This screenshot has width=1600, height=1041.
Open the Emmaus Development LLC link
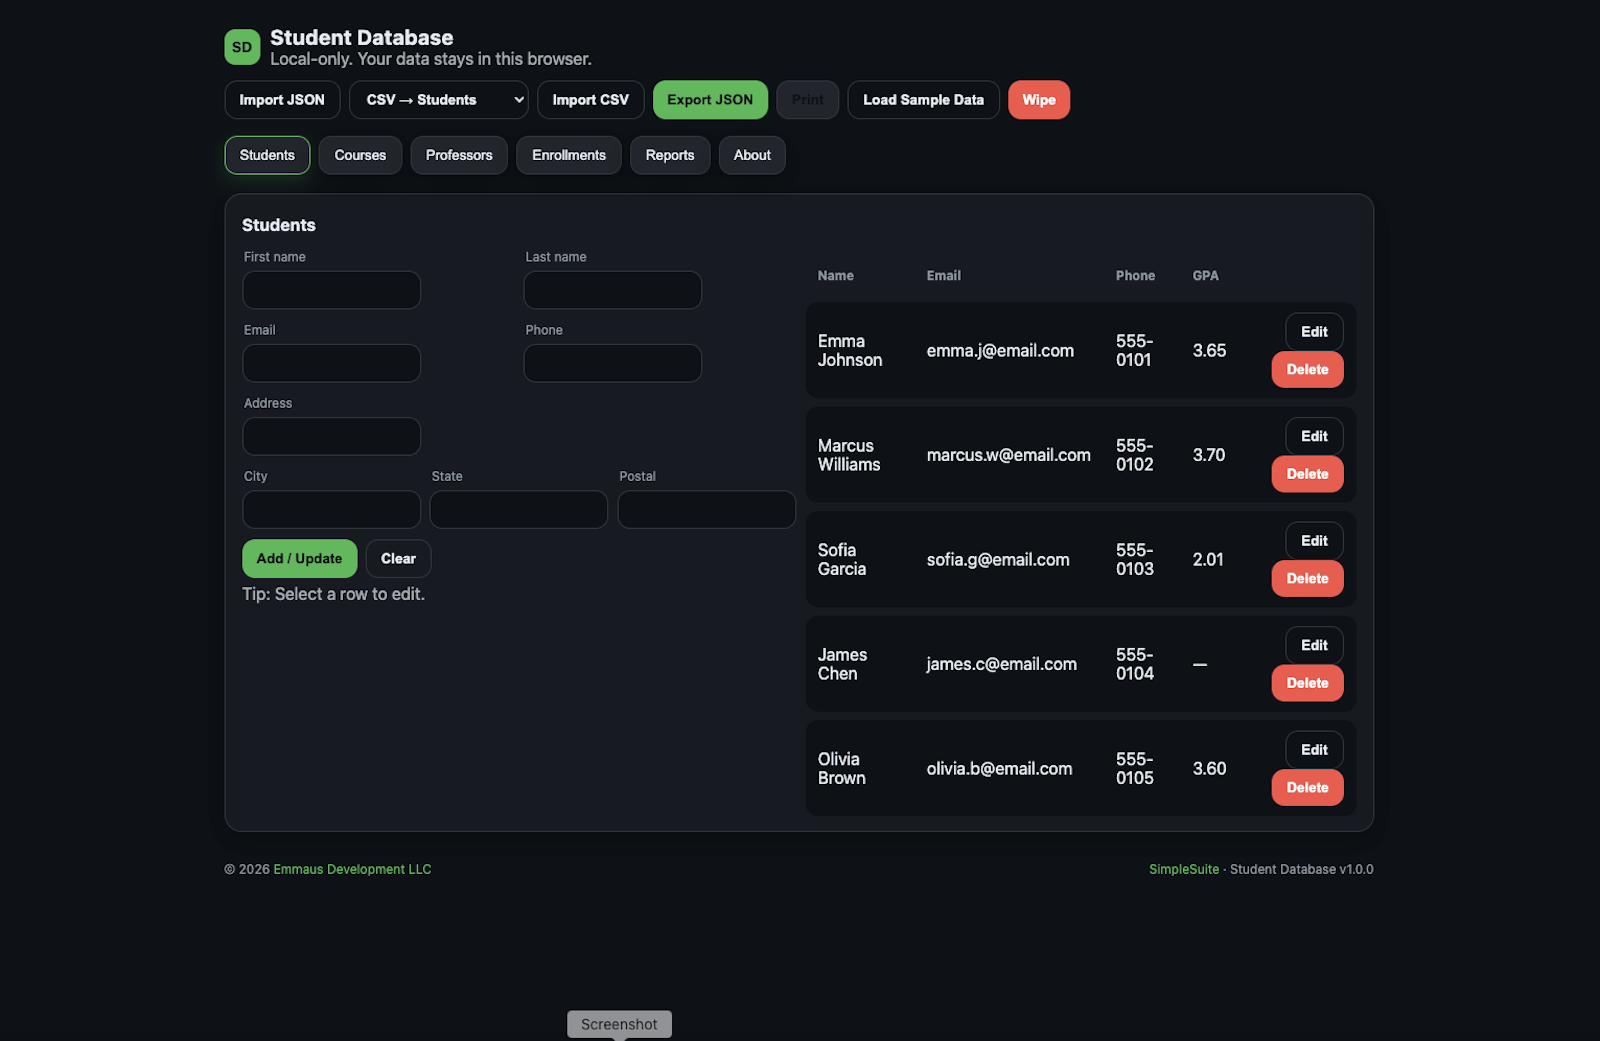(x=352, y=869)
